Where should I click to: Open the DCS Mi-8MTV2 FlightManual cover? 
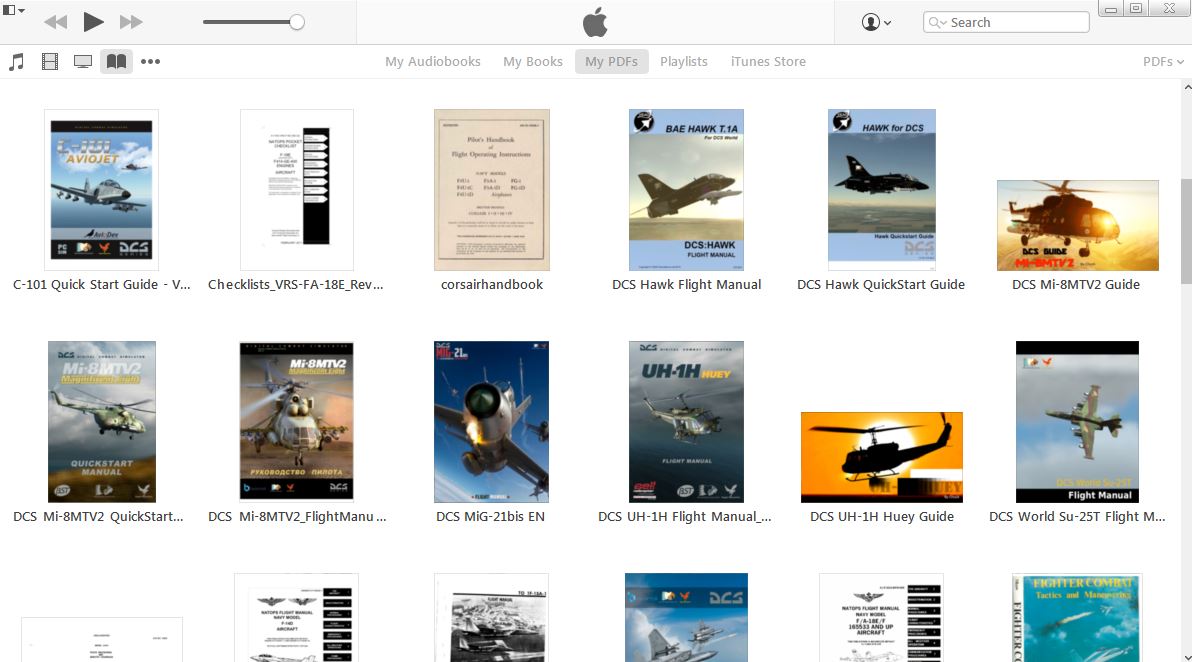click(x=296, y=422)
